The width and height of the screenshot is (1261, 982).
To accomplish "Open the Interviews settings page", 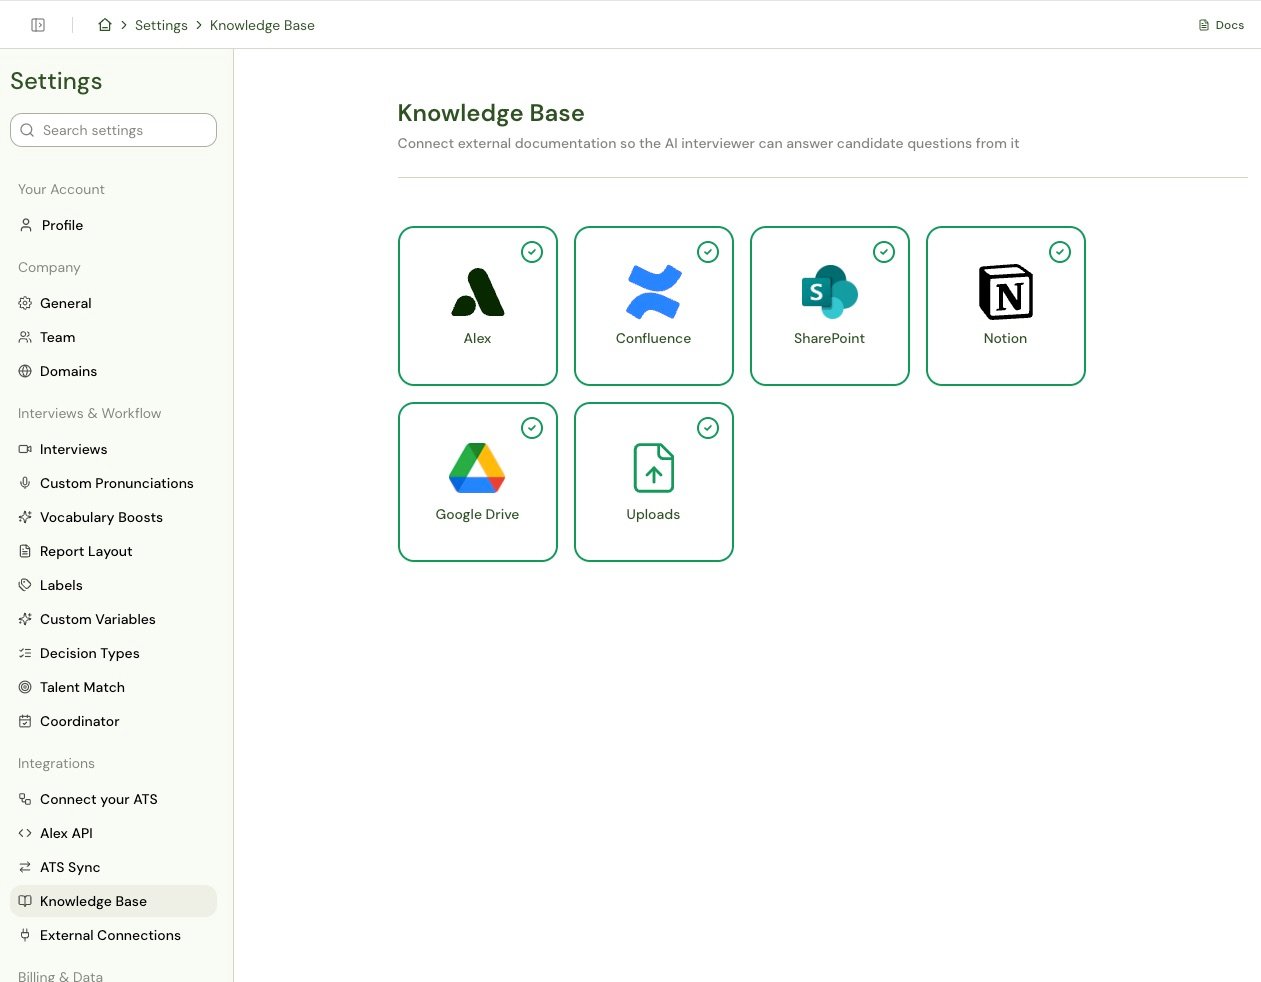I will point(113,449).
